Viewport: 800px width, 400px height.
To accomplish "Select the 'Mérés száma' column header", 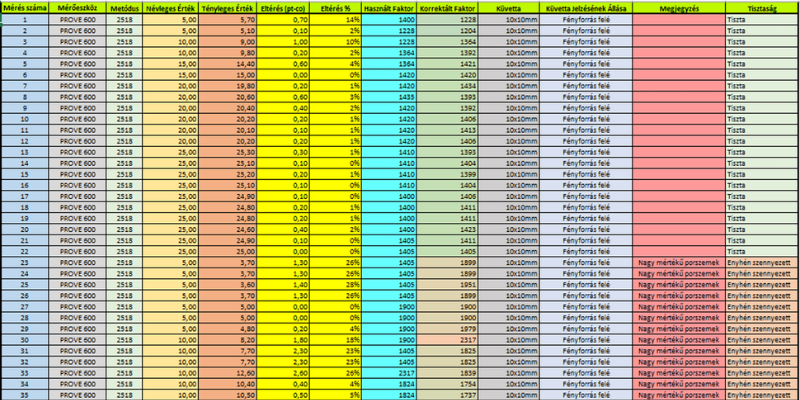I will tap(22, 7).
